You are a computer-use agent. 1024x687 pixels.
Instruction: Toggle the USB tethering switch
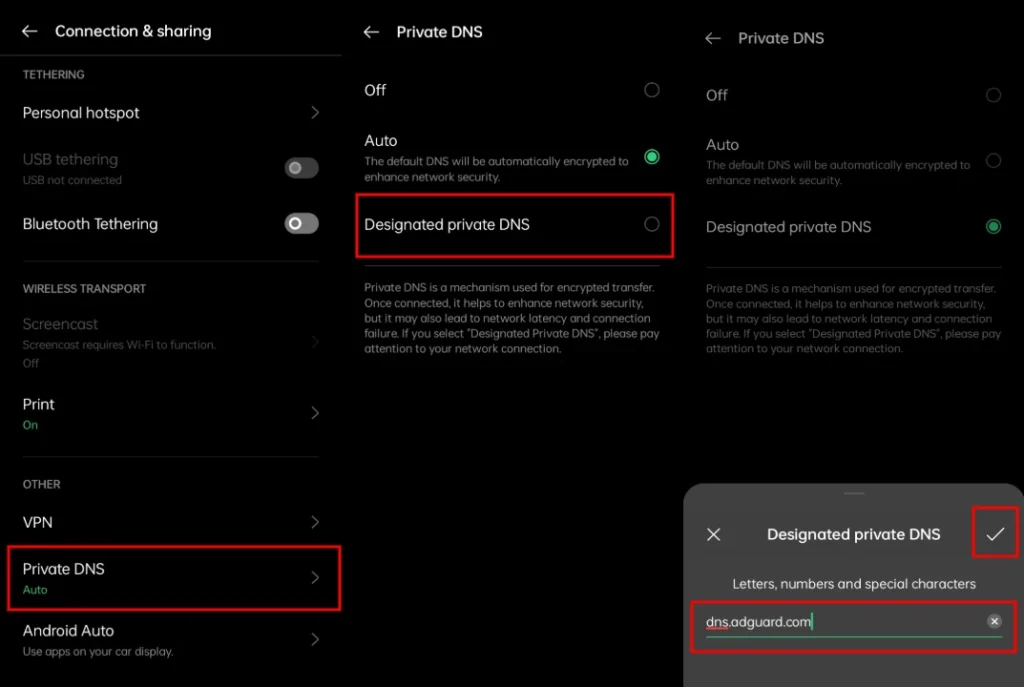point(301,168)
